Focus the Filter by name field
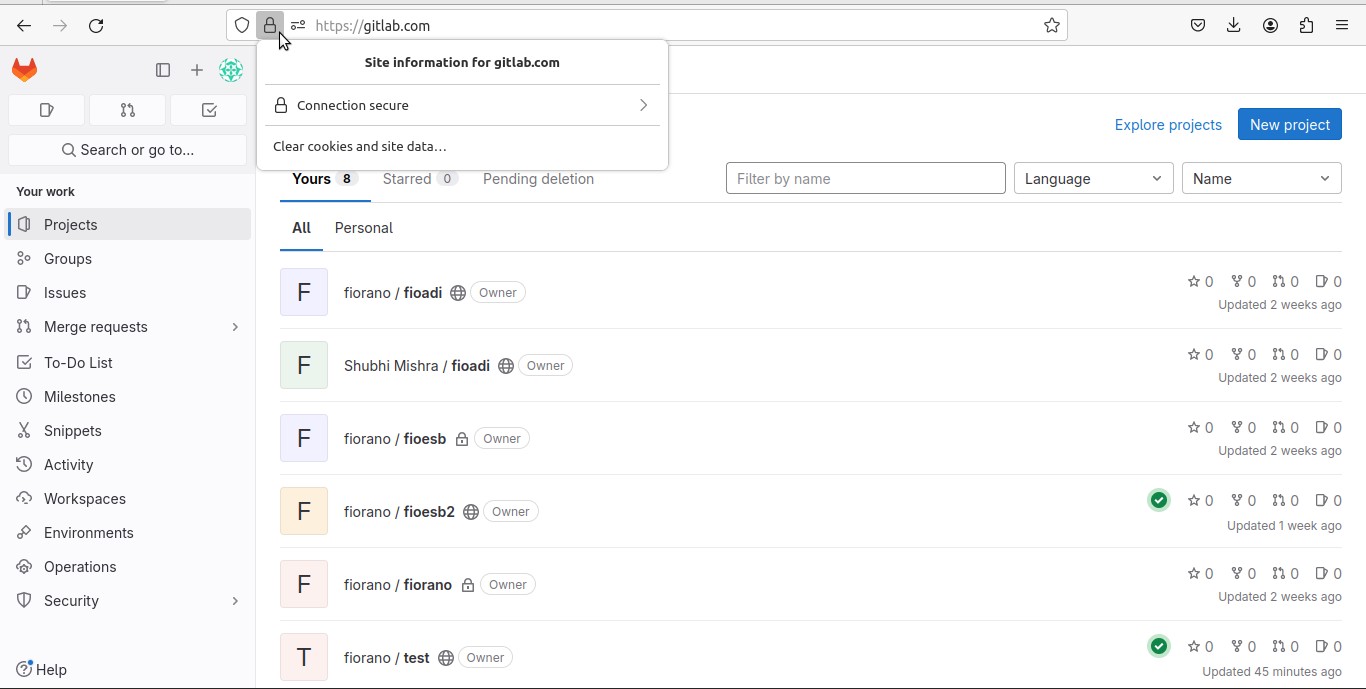The width and height of the screenshot is (1366, 689). [x=866, y=178]
